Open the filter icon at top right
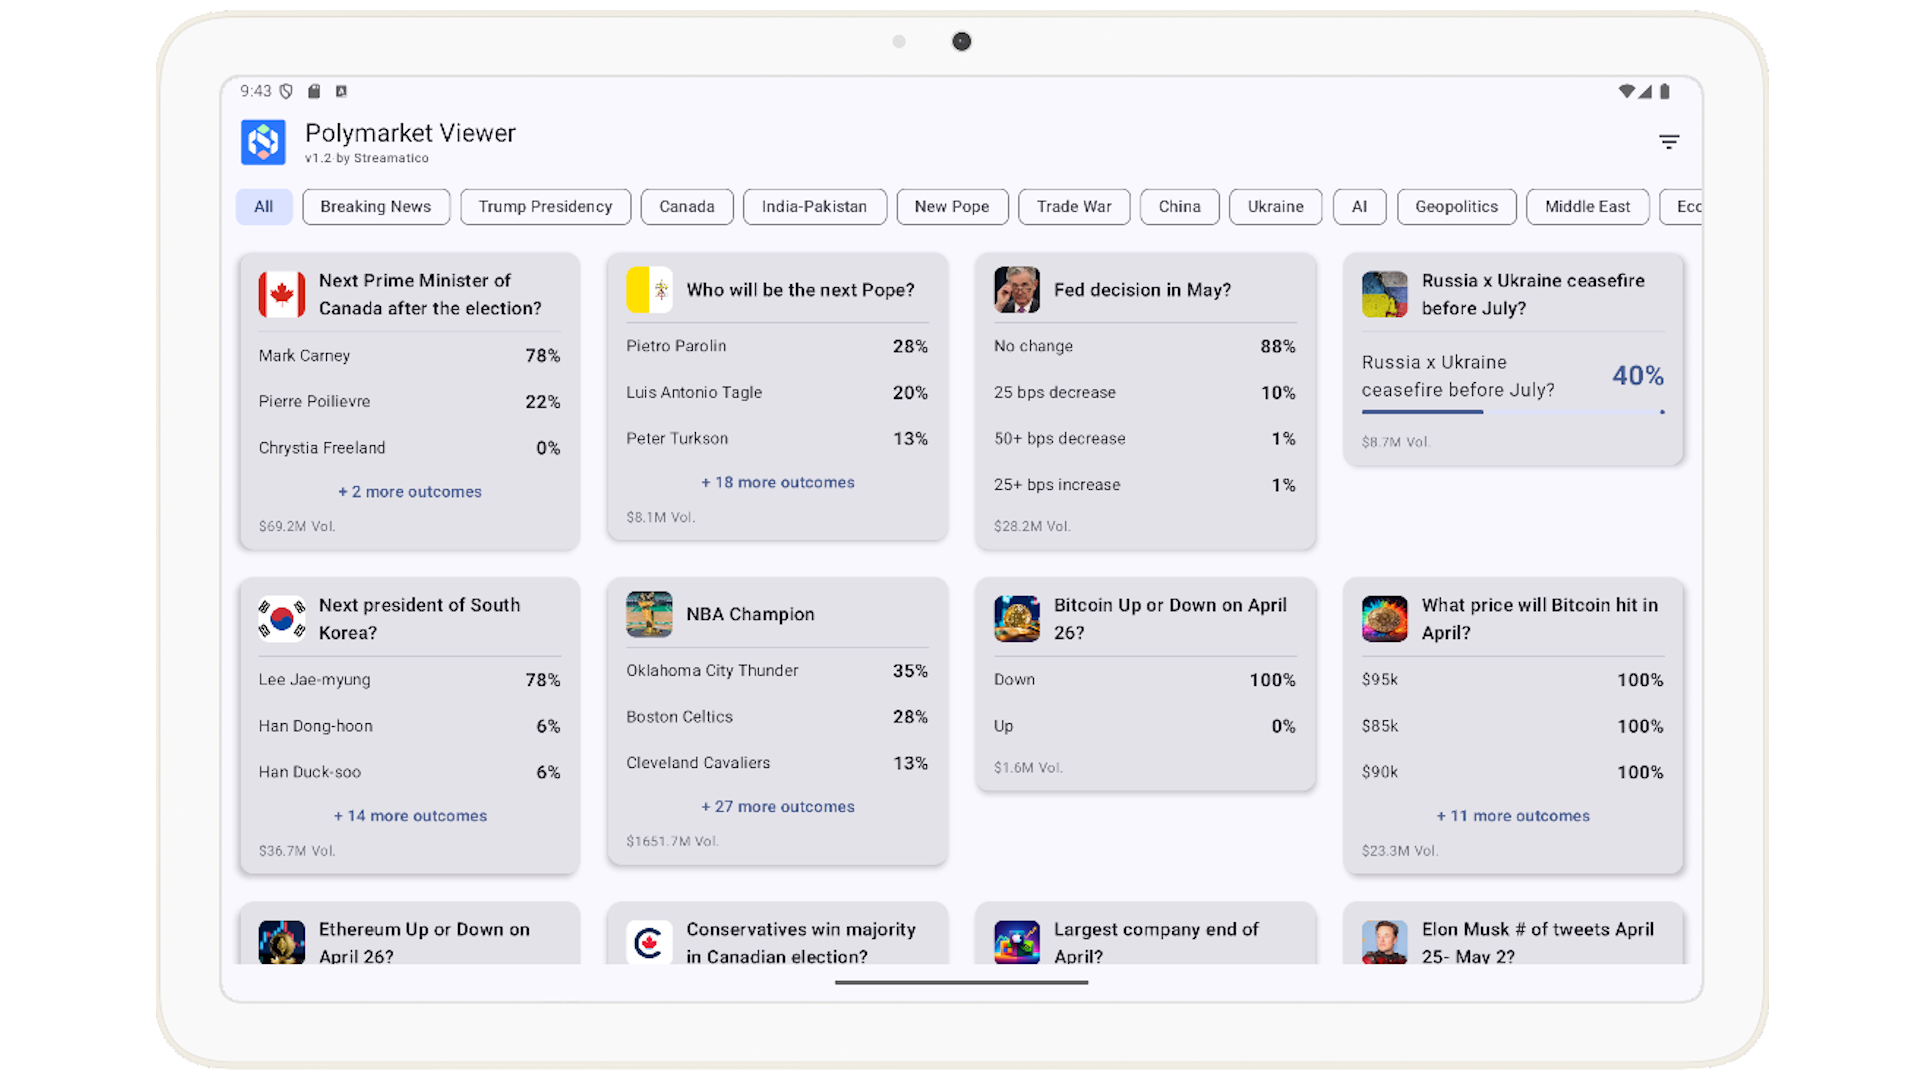 (x=1668, y=142)
